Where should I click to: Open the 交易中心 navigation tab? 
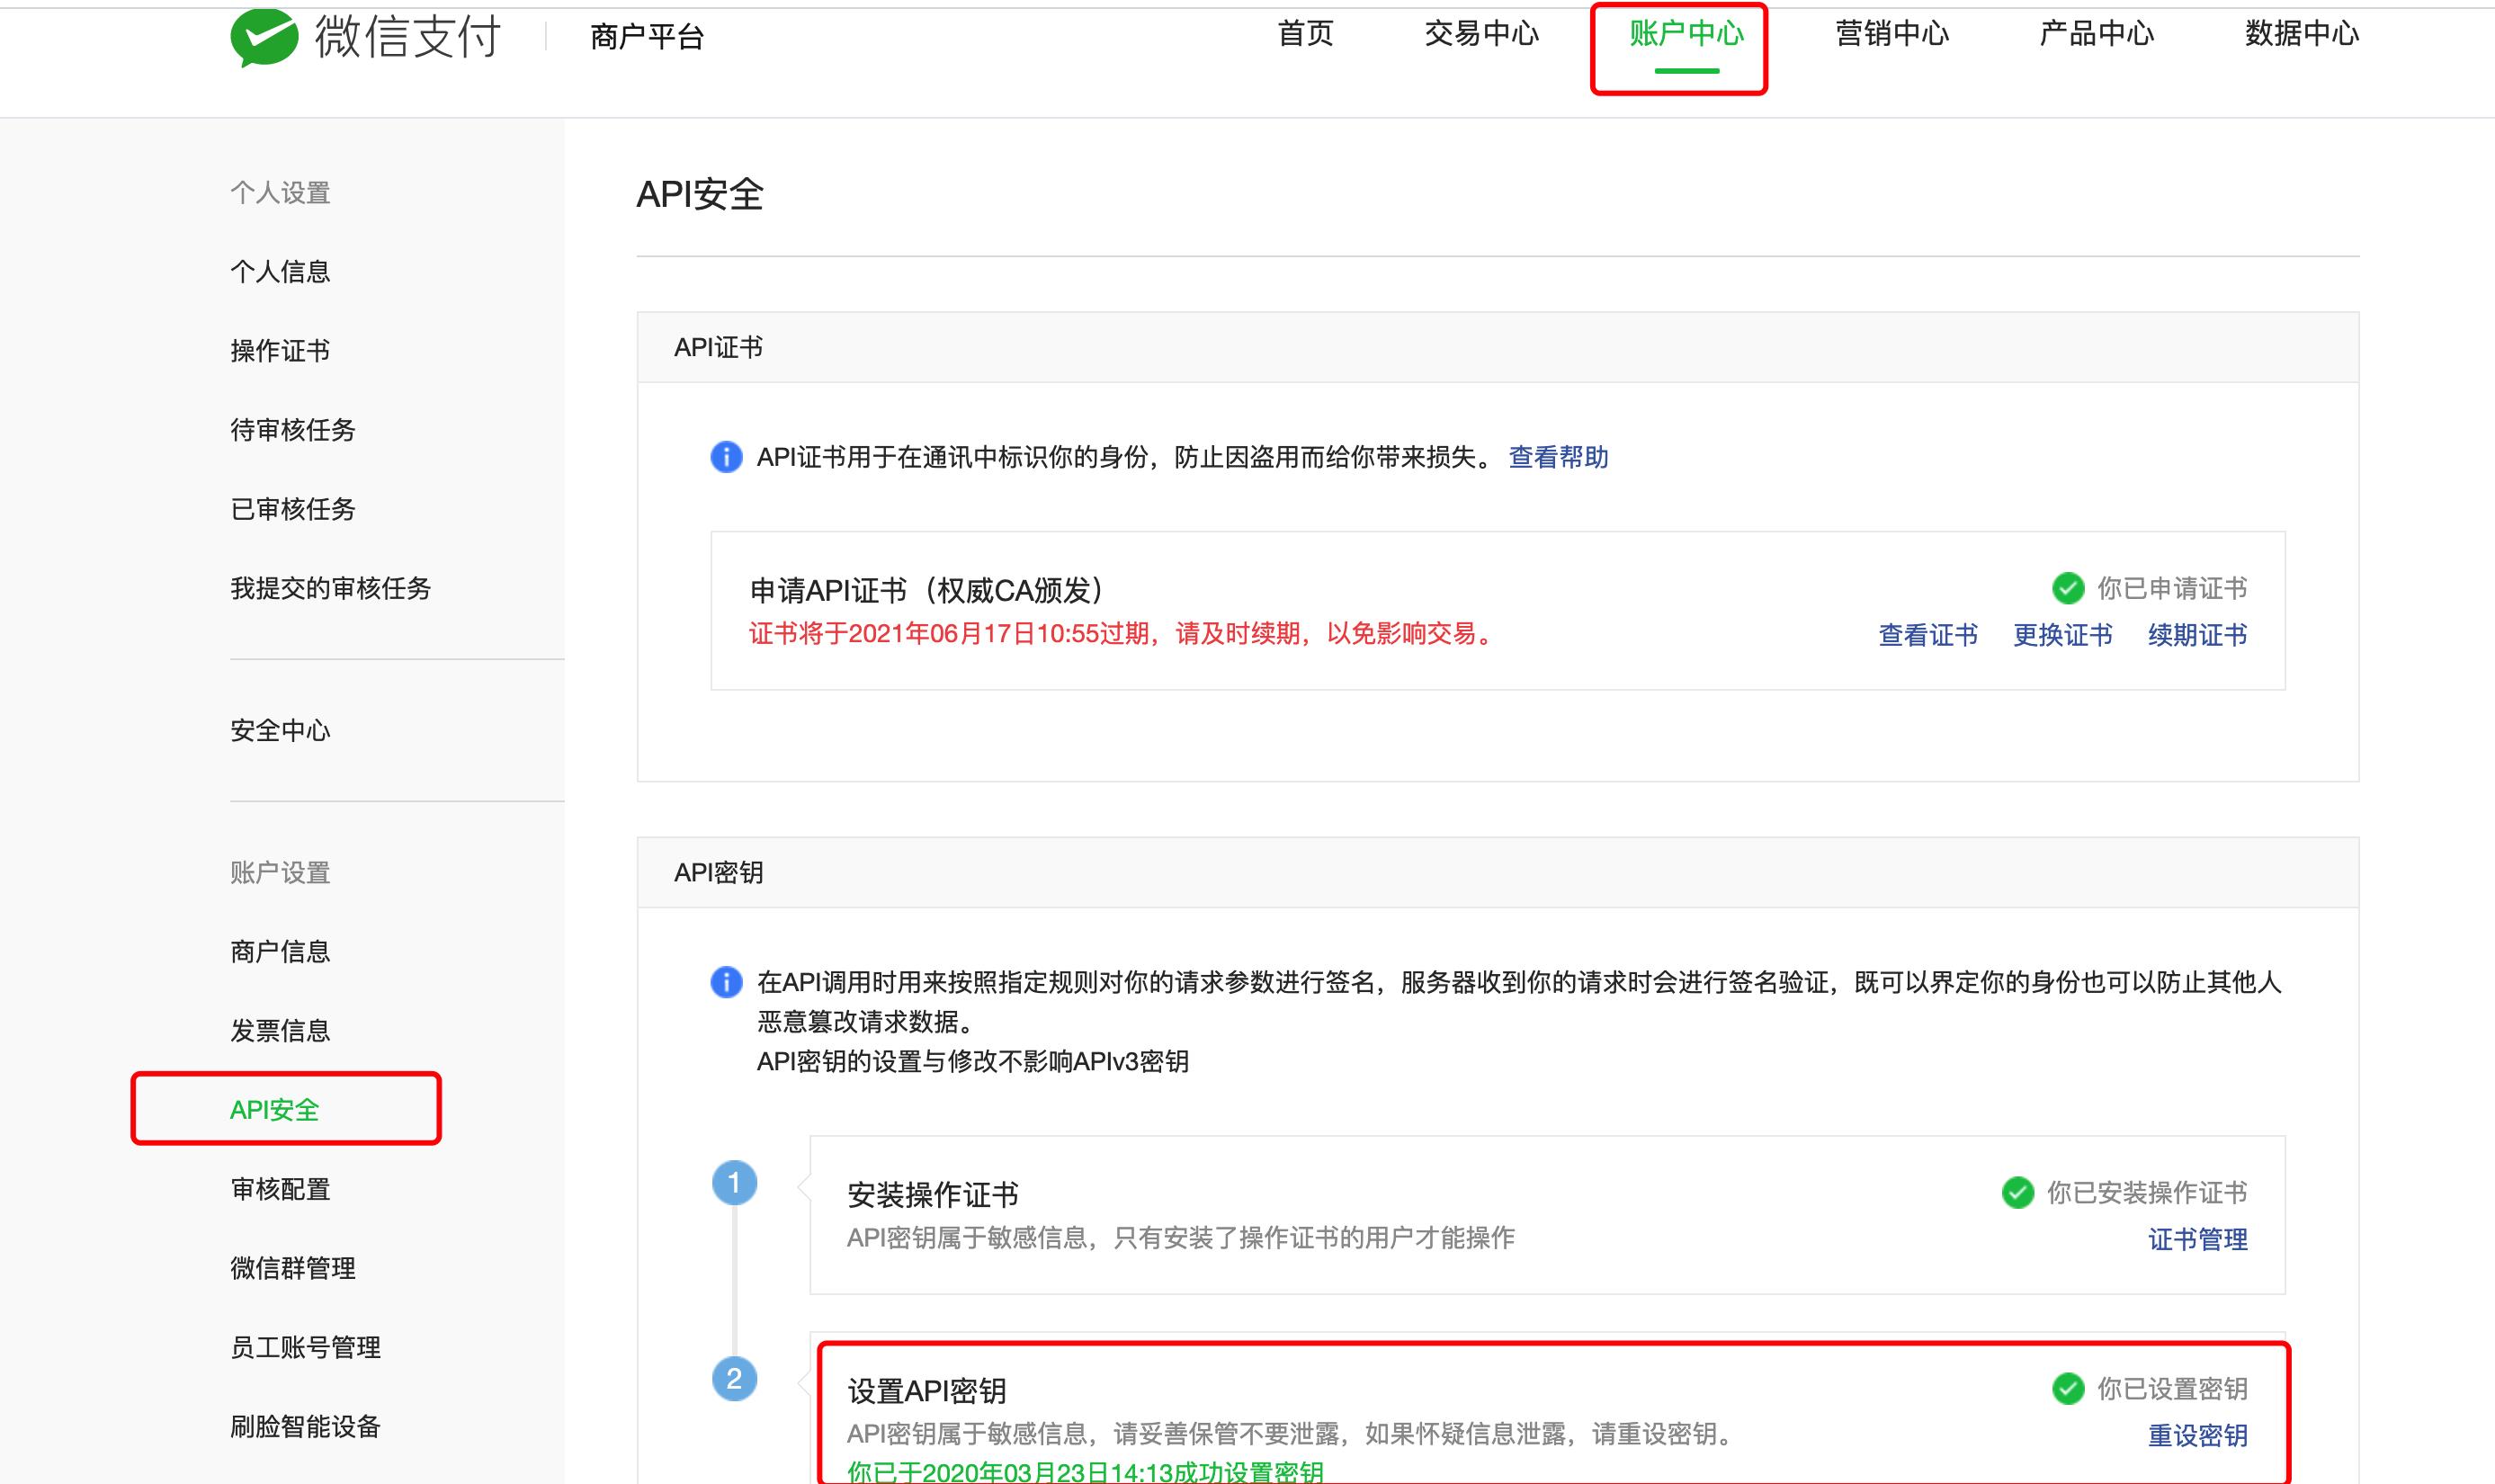[1481, 34]
